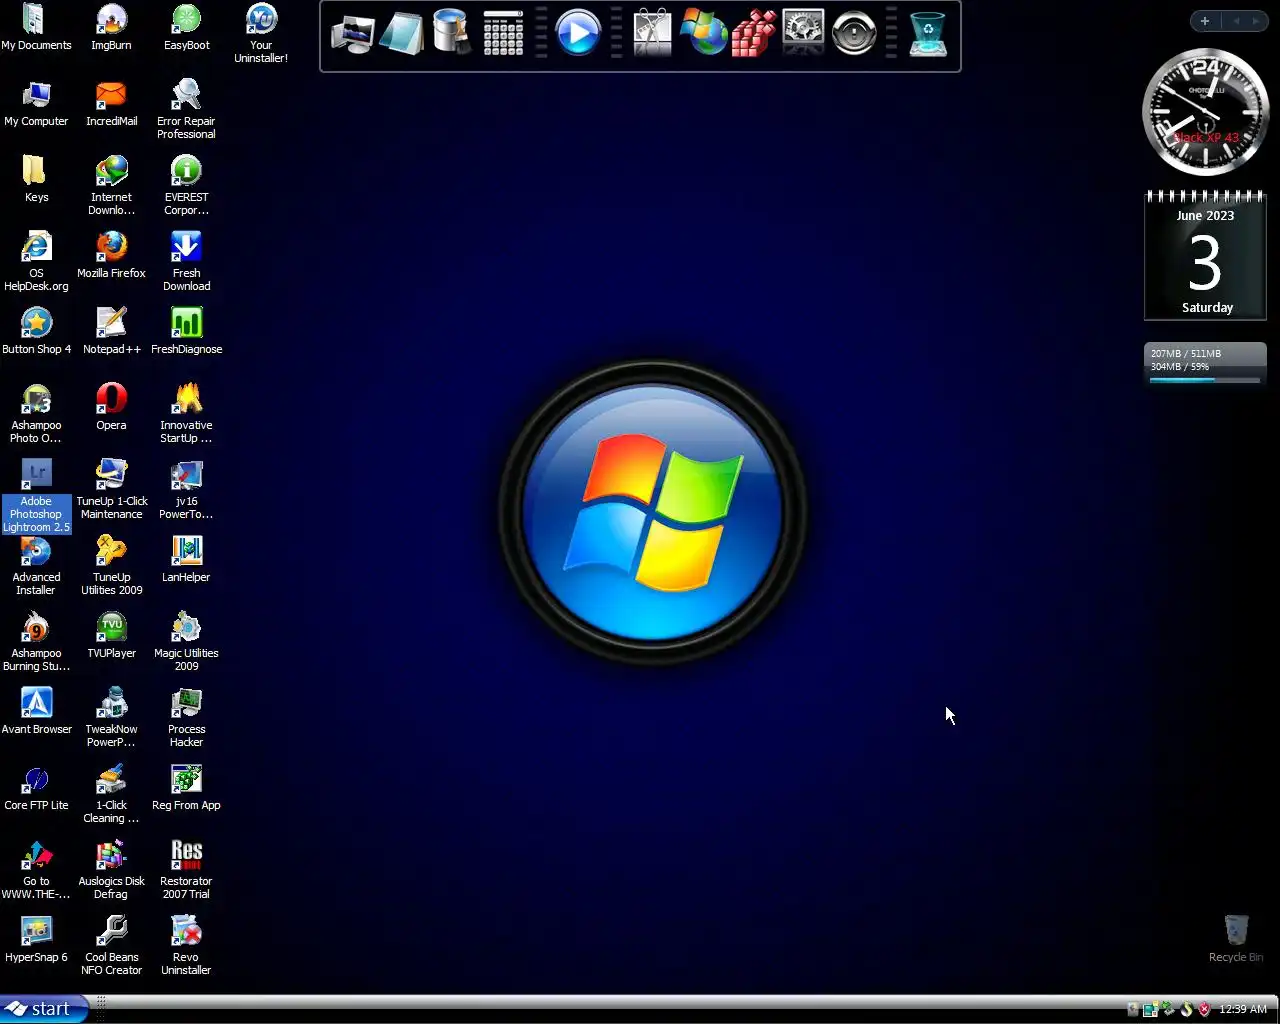Select the Fresh Download shortcut
This screenshot has width=1280, height=1024.
186,262
